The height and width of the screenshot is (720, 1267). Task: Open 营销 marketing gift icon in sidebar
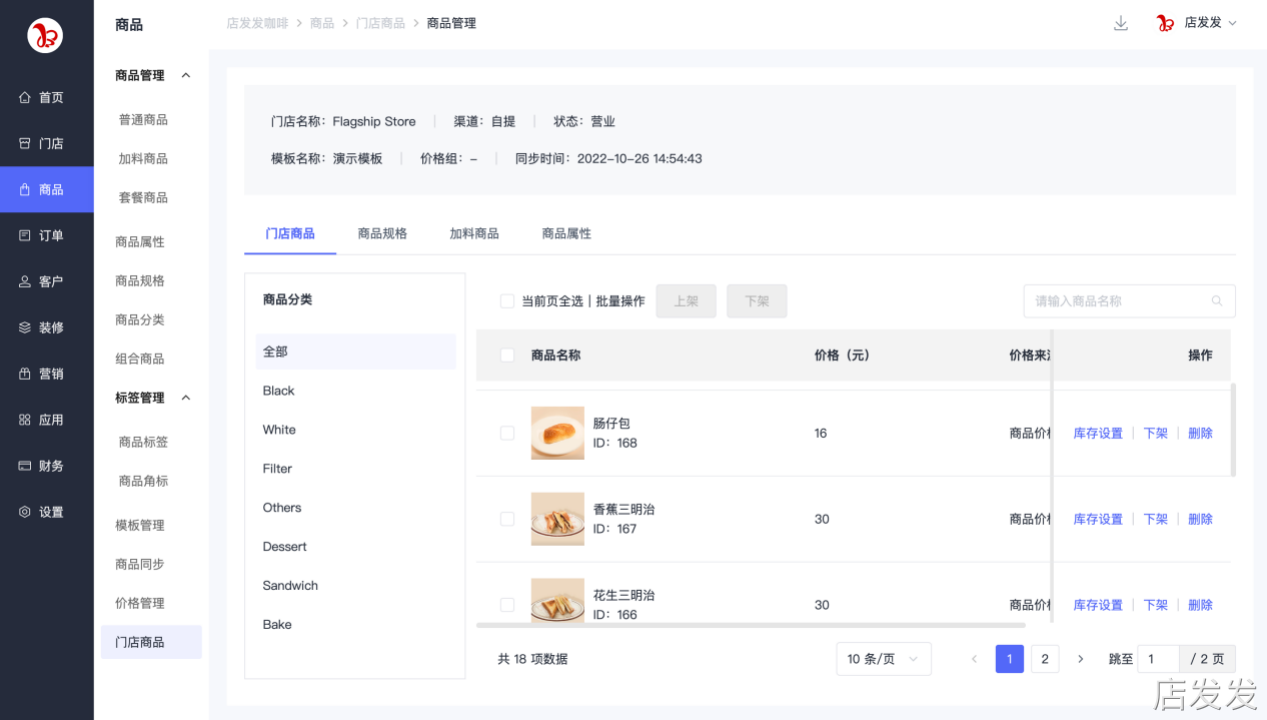click(x=25, y=373)
